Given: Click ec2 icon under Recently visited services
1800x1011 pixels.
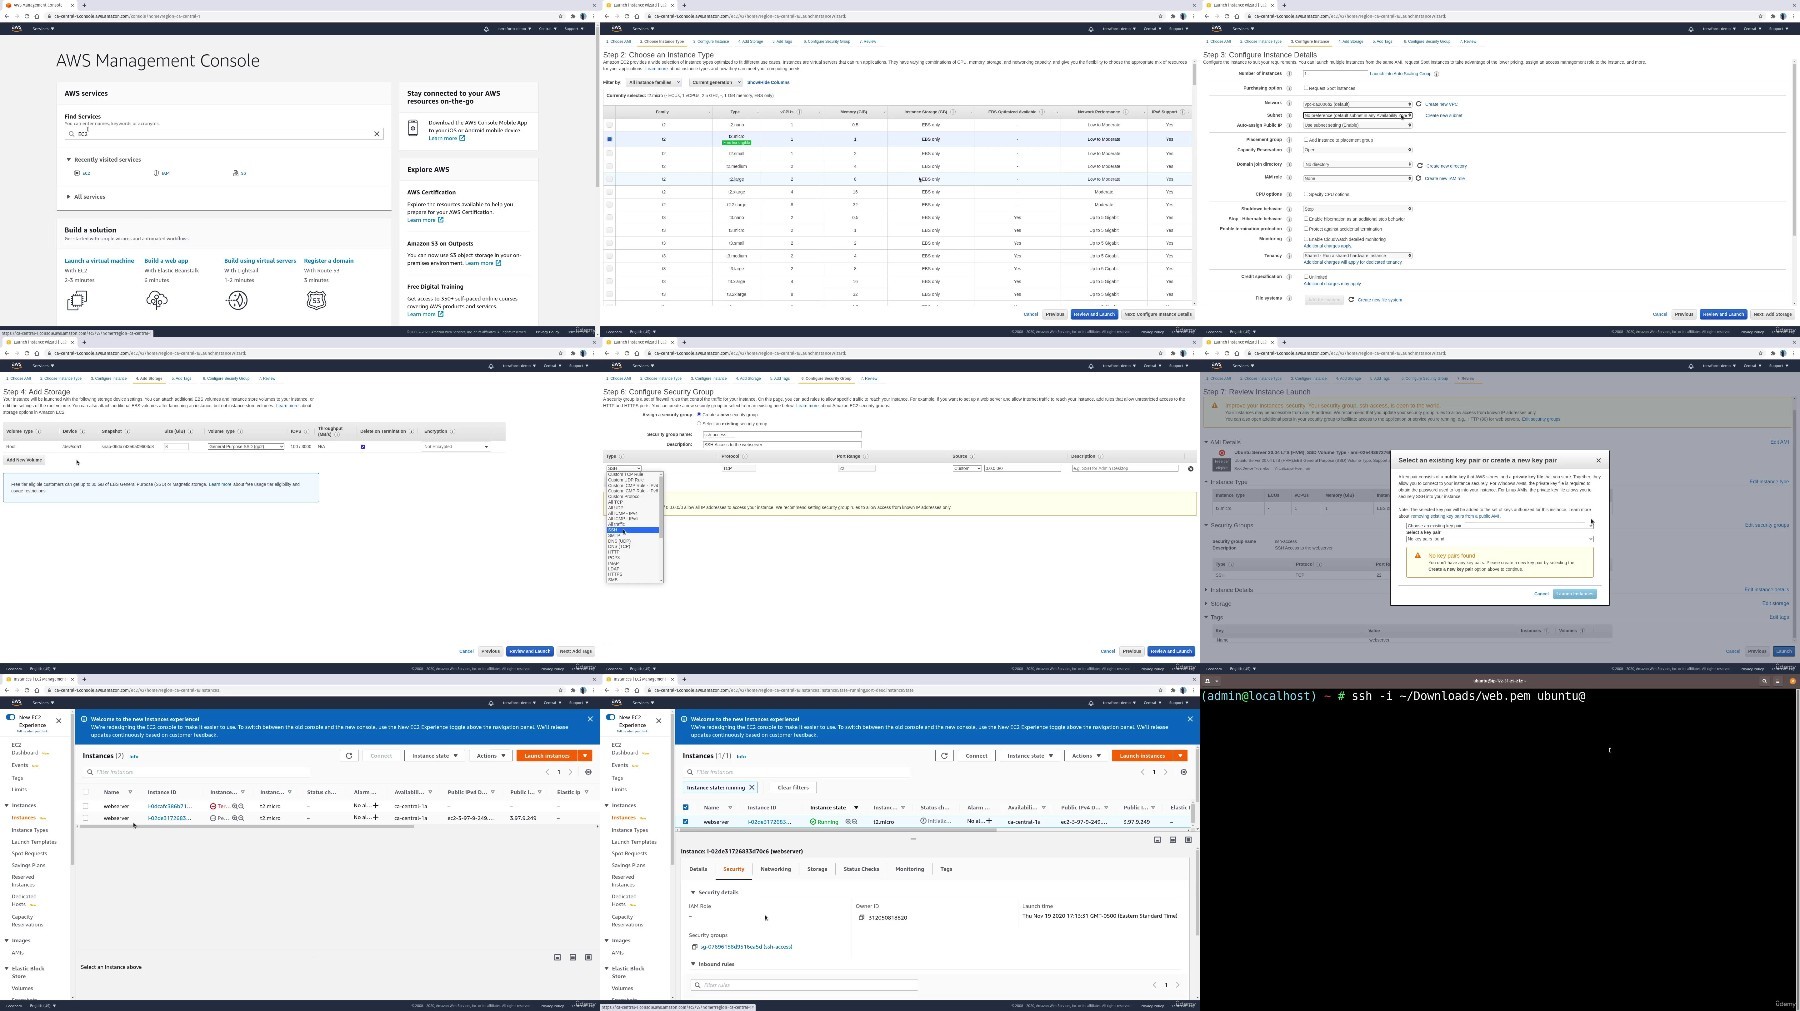Looking at the screenshot, I should [x=76, y=173].
